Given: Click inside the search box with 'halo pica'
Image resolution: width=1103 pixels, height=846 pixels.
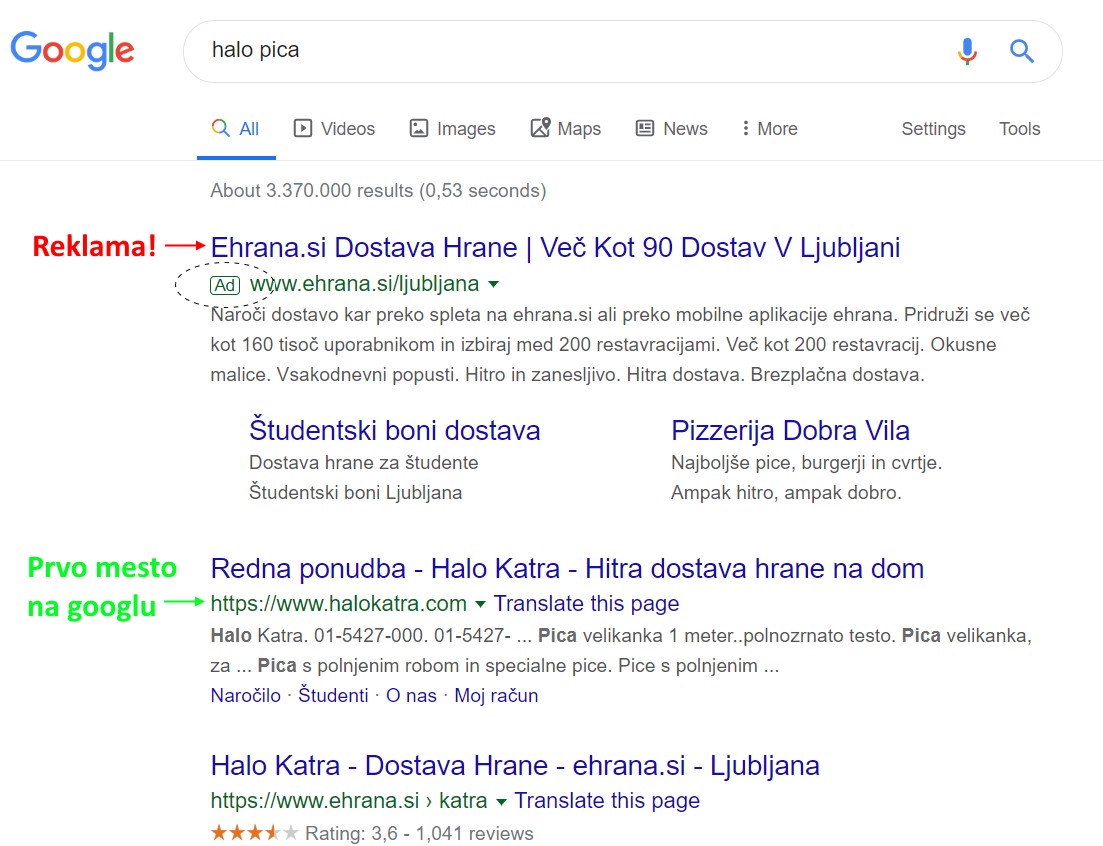Looking at the screenshot, I should click(x=560, y=50).
